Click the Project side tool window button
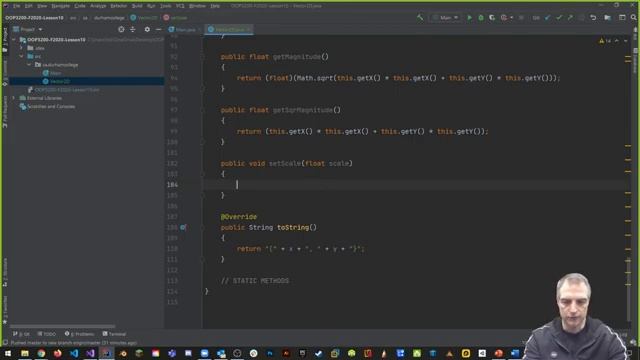The height and width of the screenshot is (360, 640). click(5, 39)
